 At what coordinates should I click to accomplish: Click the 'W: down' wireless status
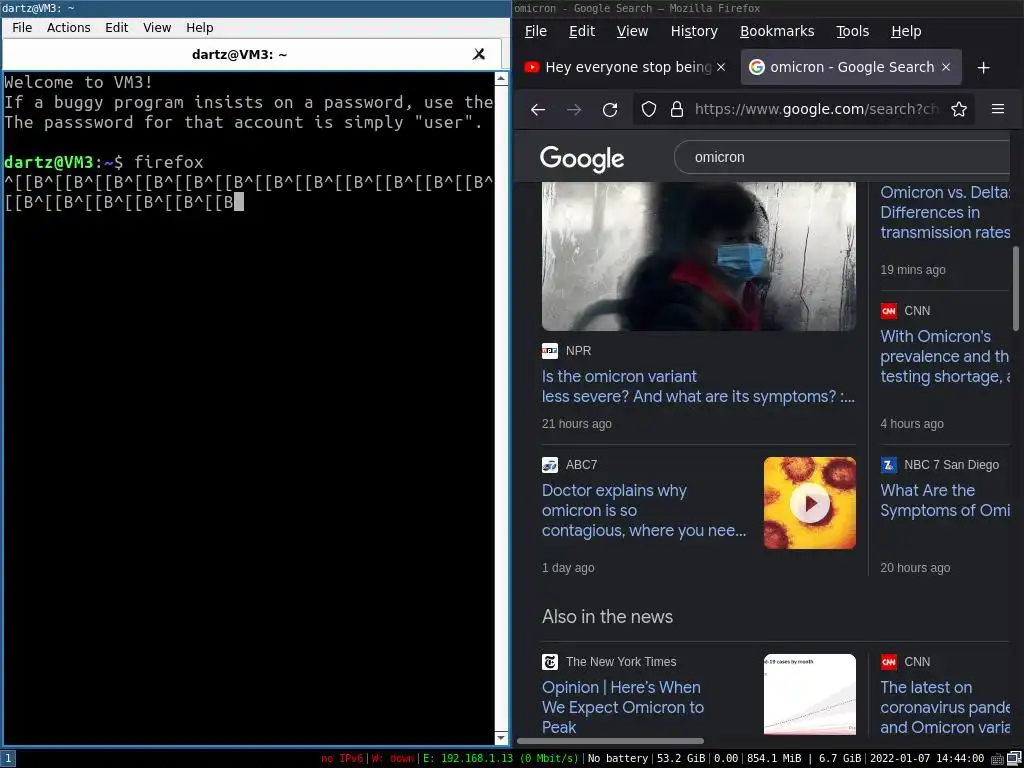[393, 758]
